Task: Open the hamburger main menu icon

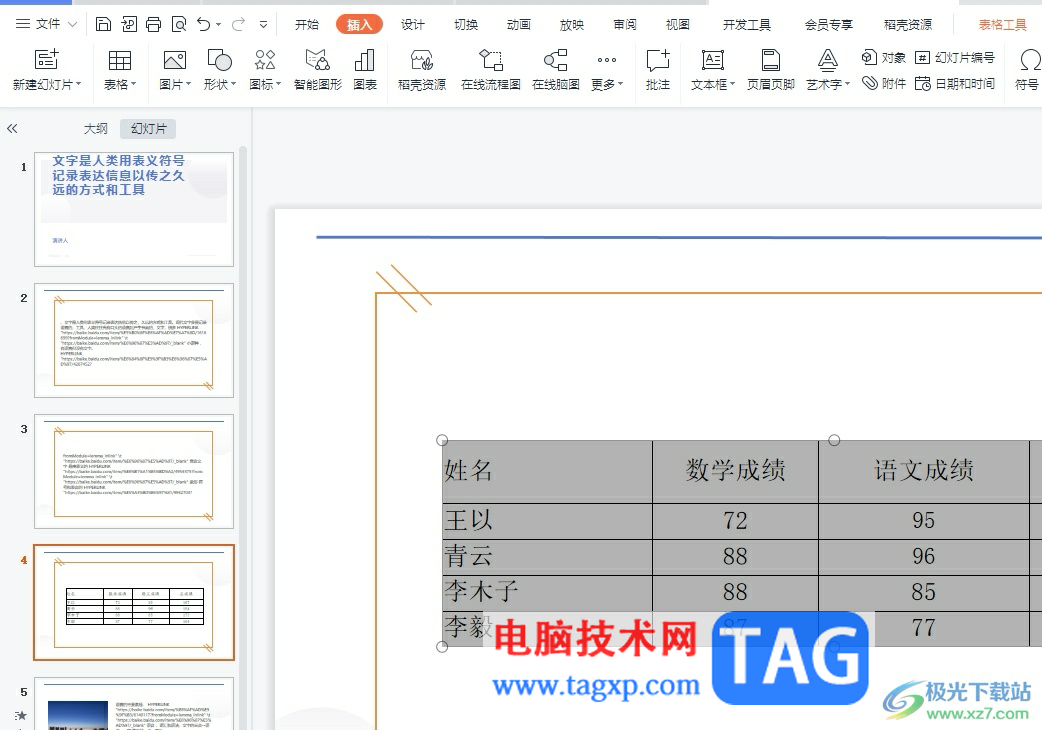Action: [23, 24]
